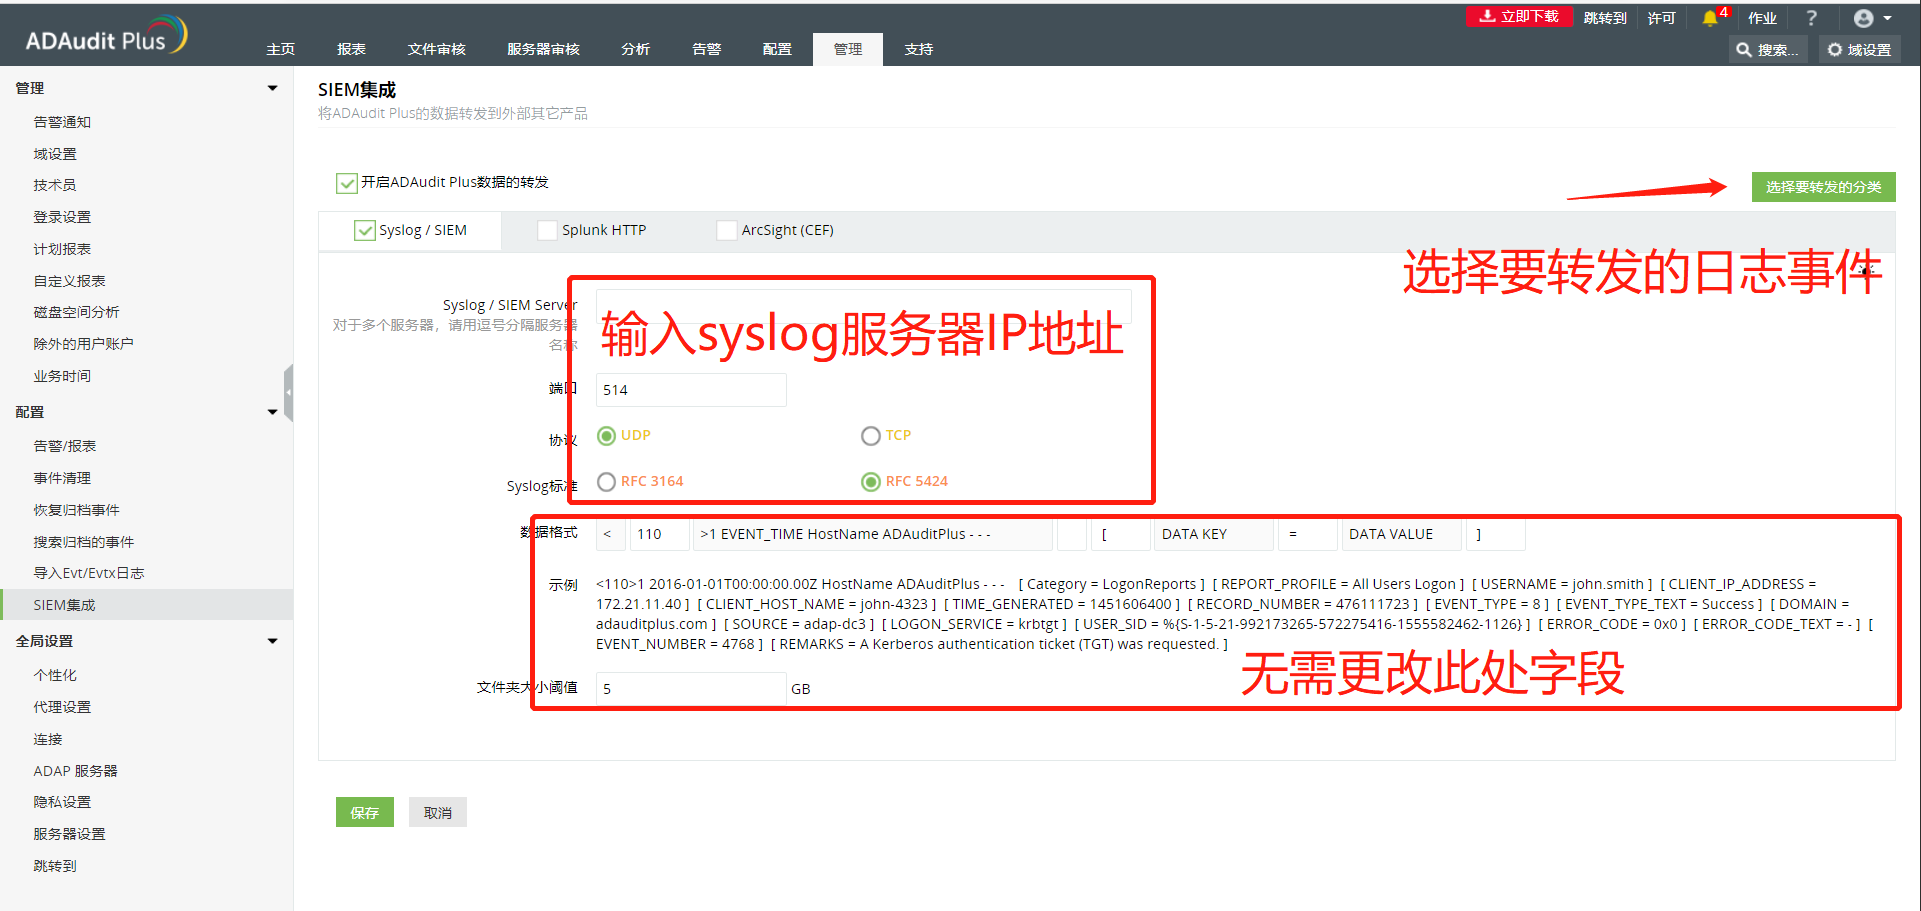Click the green 保存 button

click(365, 812)
